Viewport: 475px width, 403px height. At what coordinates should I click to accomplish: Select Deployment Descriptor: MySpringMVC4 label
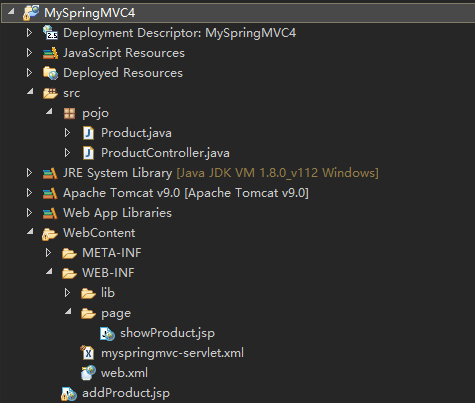point(179,33)
